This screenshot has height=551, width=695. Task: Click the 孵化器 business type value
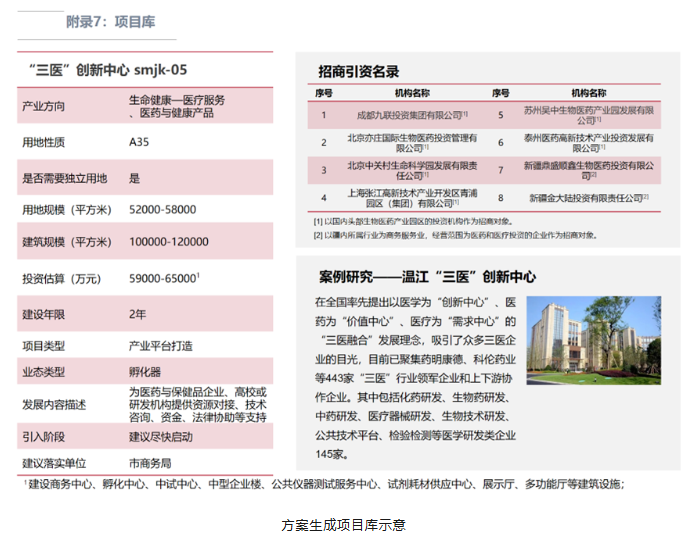pos(144,372)
